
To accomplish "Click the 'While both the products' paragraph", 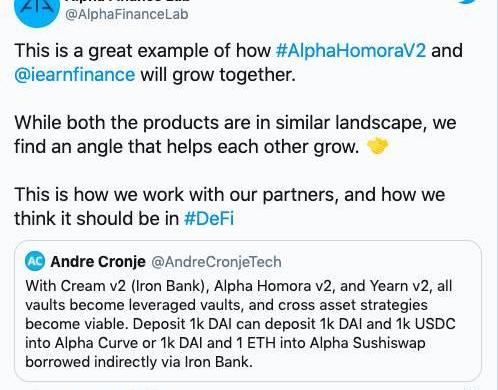I will (x=235, y=134).
